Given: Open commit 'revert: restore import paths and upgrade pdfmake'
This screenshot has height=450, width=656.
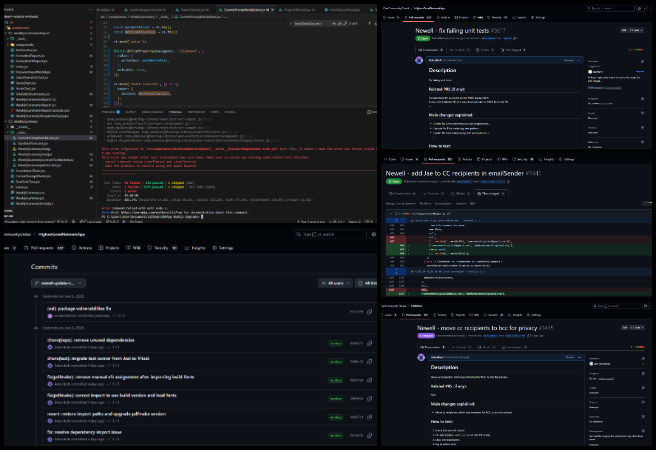Looking at the screenshot, I should [106, 414].
